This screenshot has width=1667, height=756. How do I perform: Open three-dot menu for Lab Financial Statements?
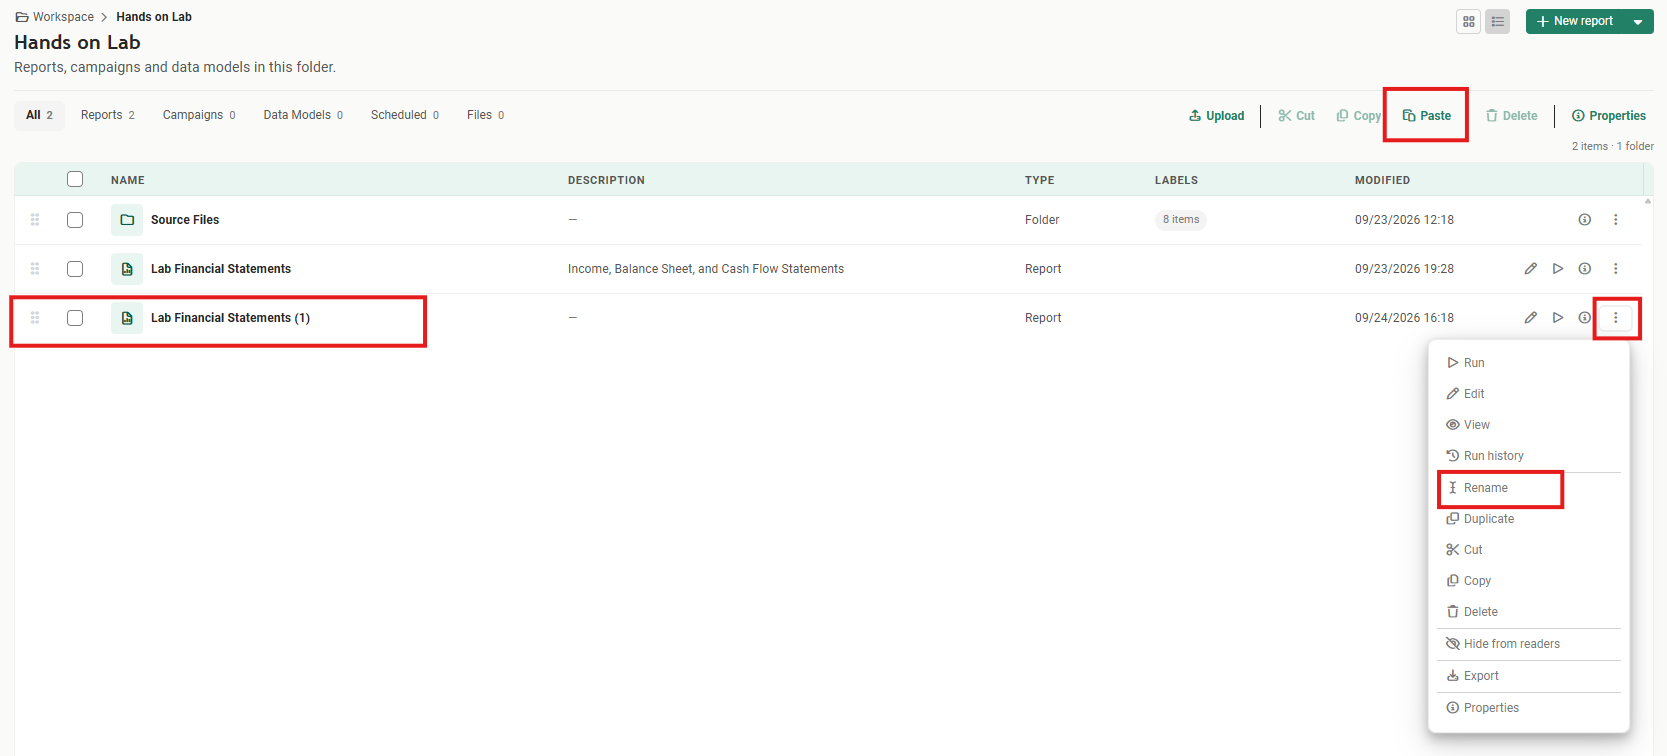tap(1616, 269)
